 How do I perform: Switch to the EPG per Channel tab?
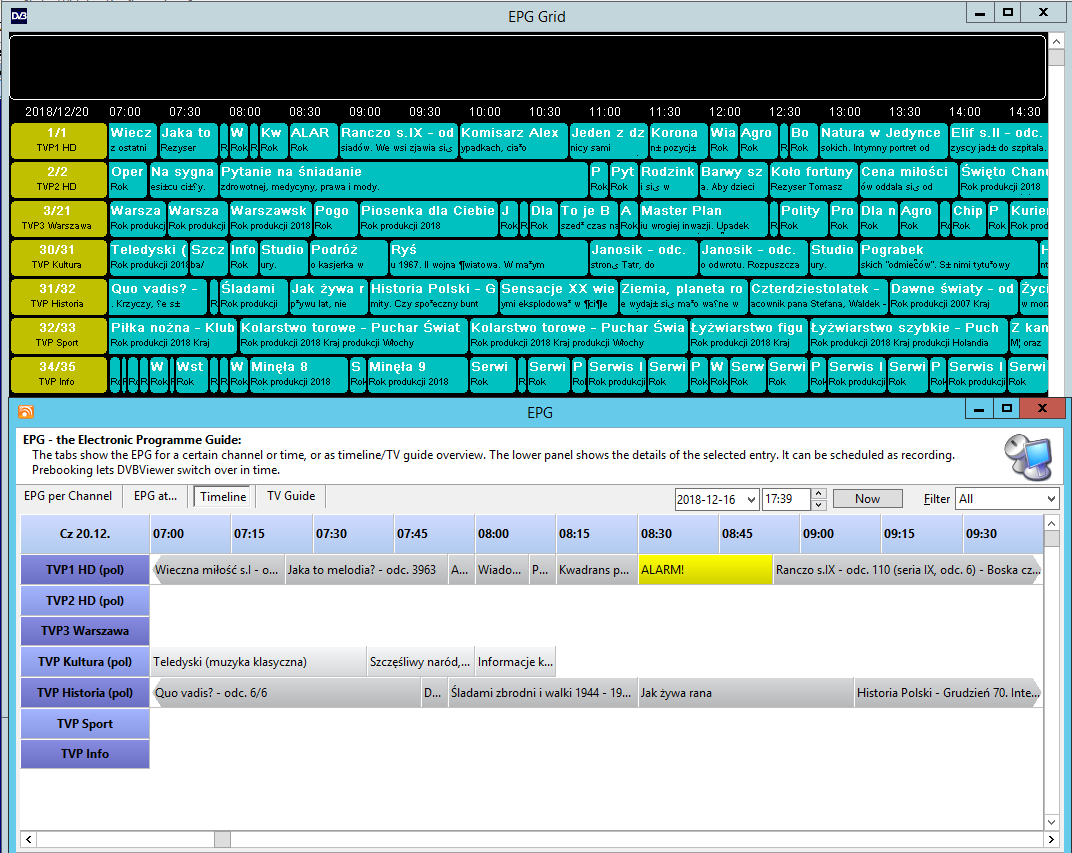click(x=68, y=496)
